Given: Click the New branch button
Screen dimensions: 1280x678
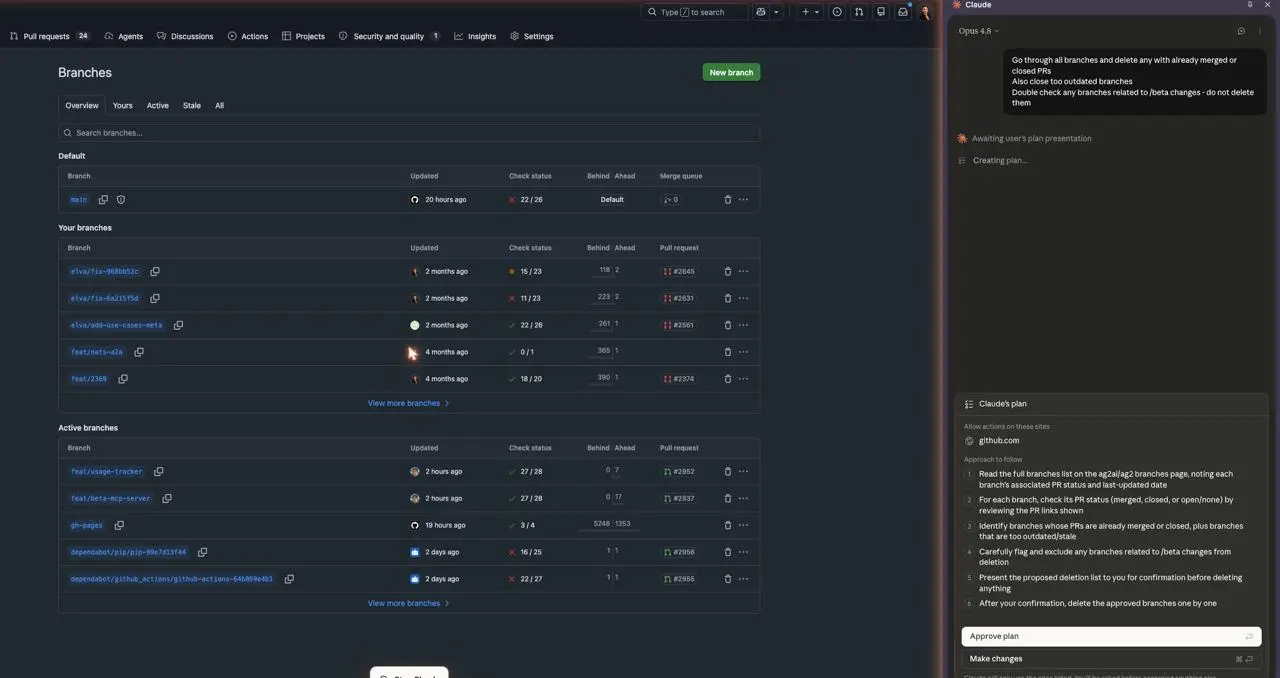Looking at the screenshot, I should (x=731, y=72).
